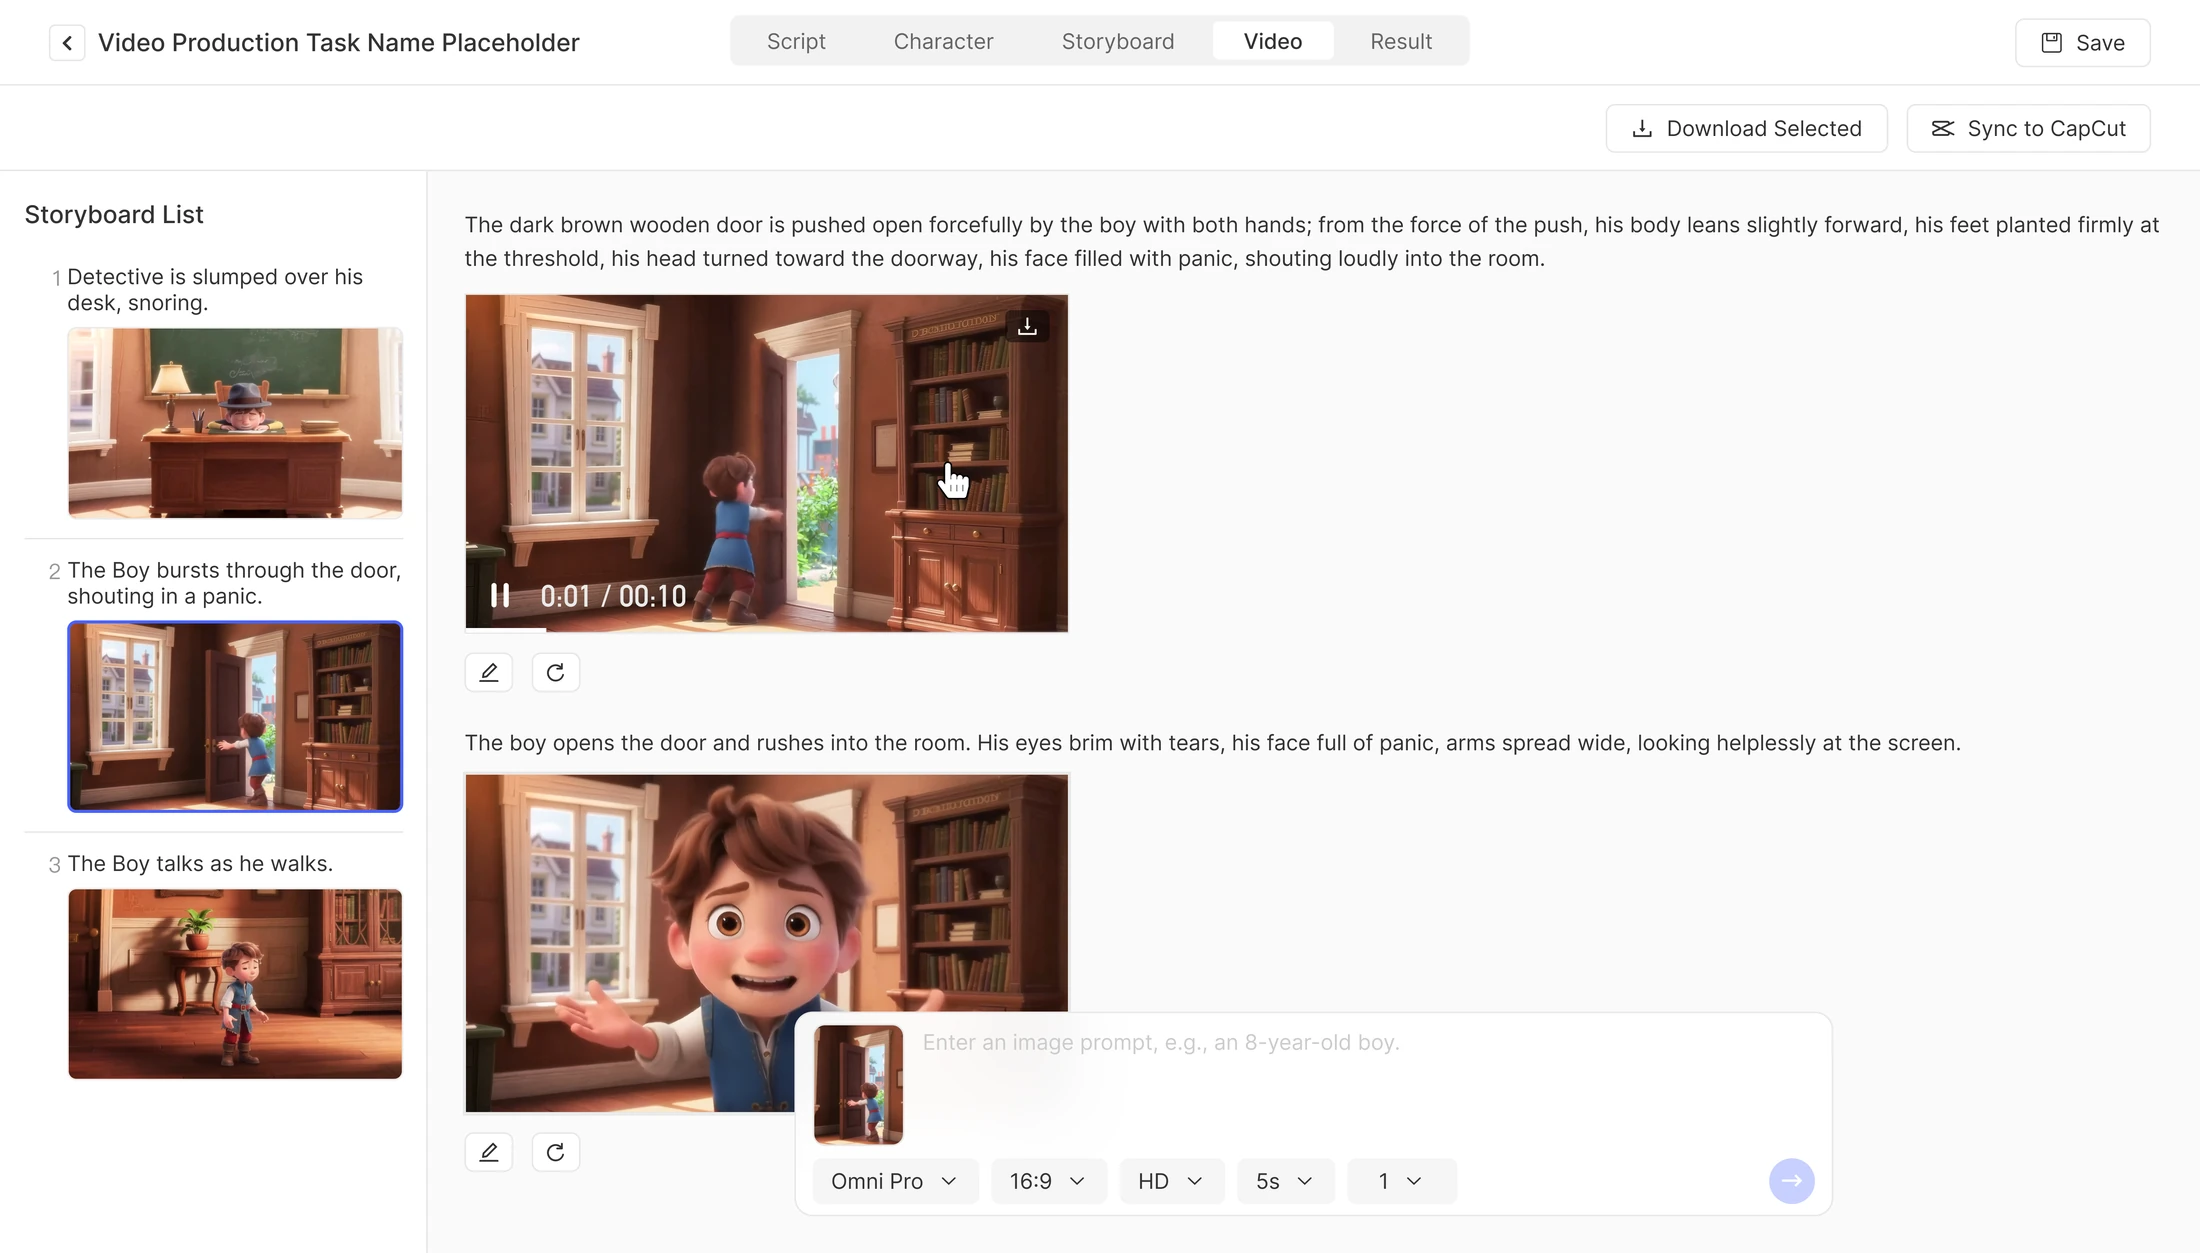Viewport: 2200px width, 1253px height.
Task: Regenerate the first video with the refresh icon
Action: [556, 672]
